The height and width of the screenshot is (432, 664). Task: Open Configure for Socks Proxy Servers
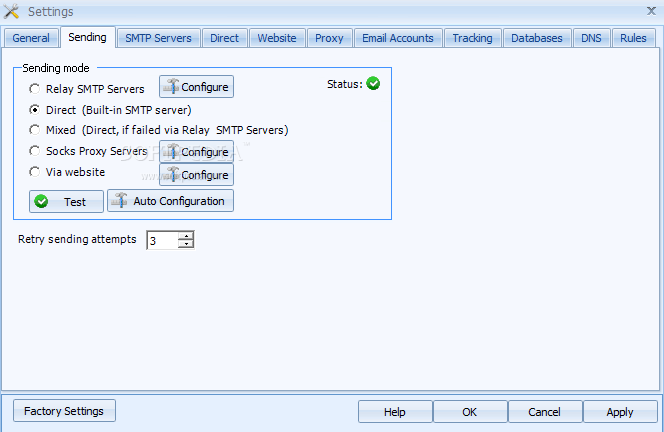pos(196,152)
